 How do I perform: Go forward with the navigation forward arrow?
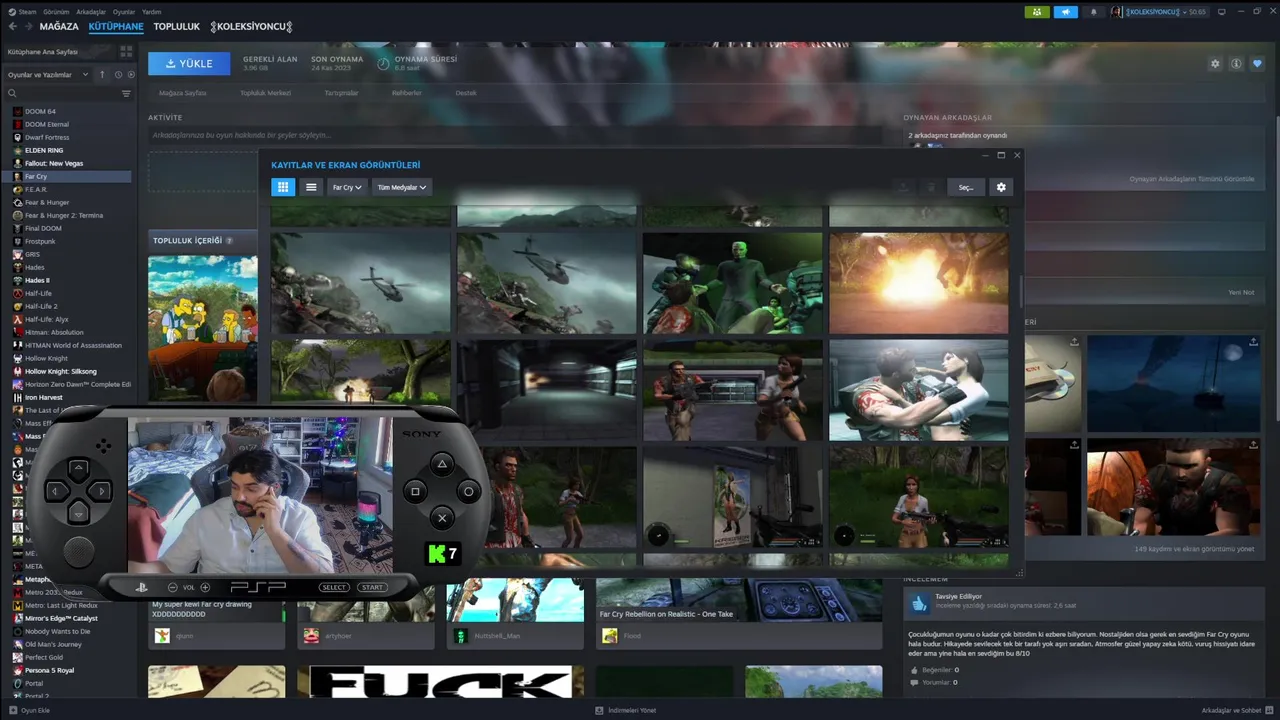point(28,27)
